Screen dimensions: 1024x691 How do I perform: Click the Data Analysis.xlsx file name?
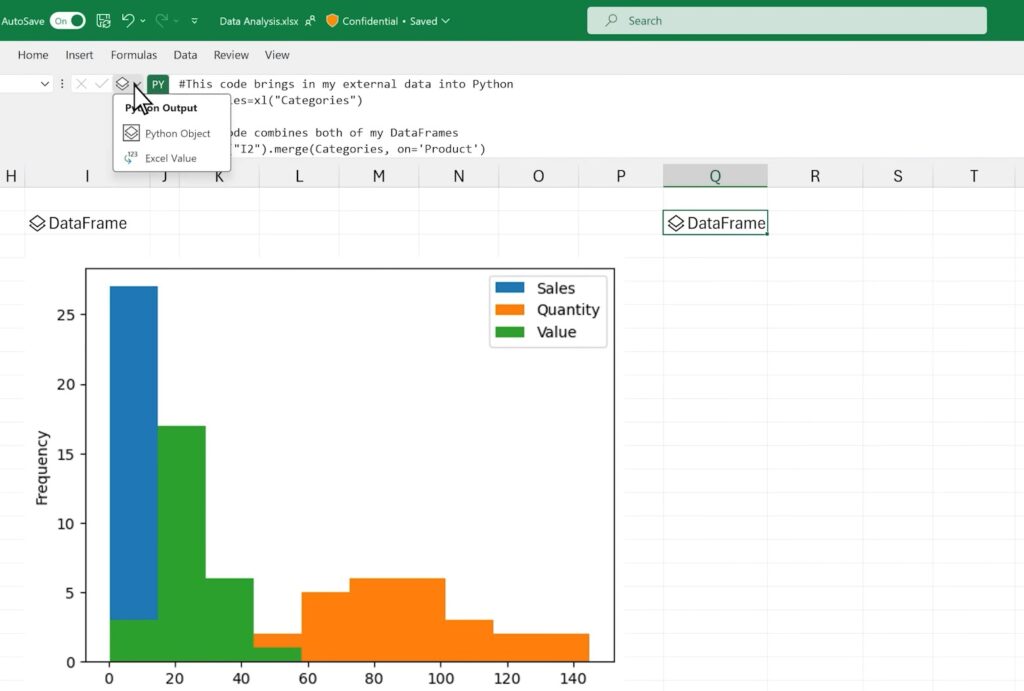point(258,20)
